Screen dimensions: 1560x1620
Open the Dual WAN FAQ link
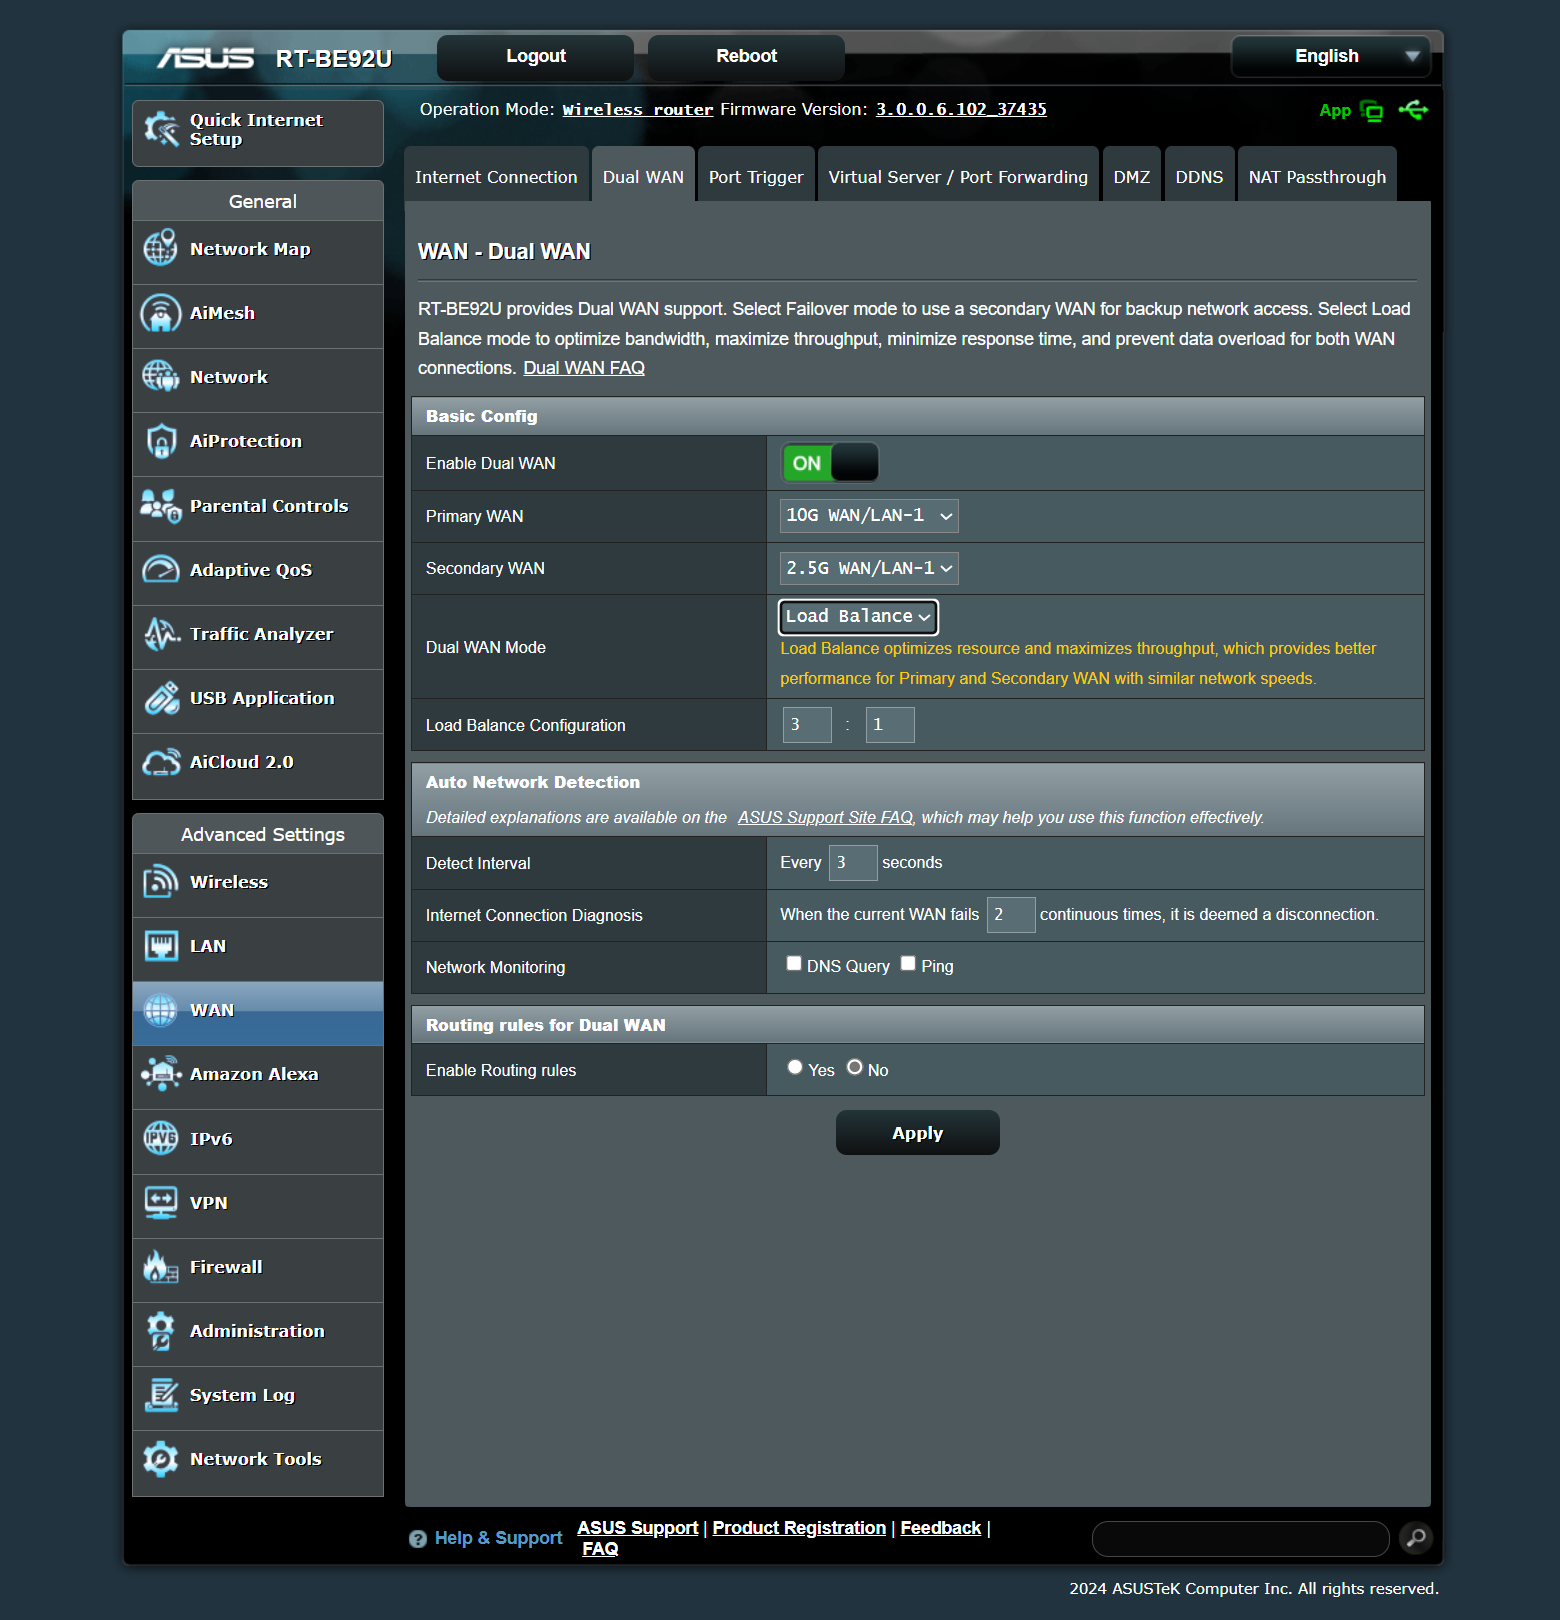coord(584,368)
